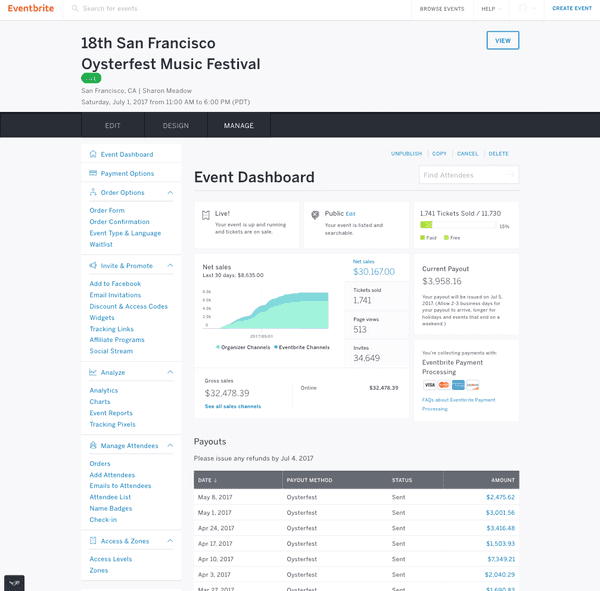Click the Discover card icon
This screenshot has height=591, width=600.
coord(473,385)
